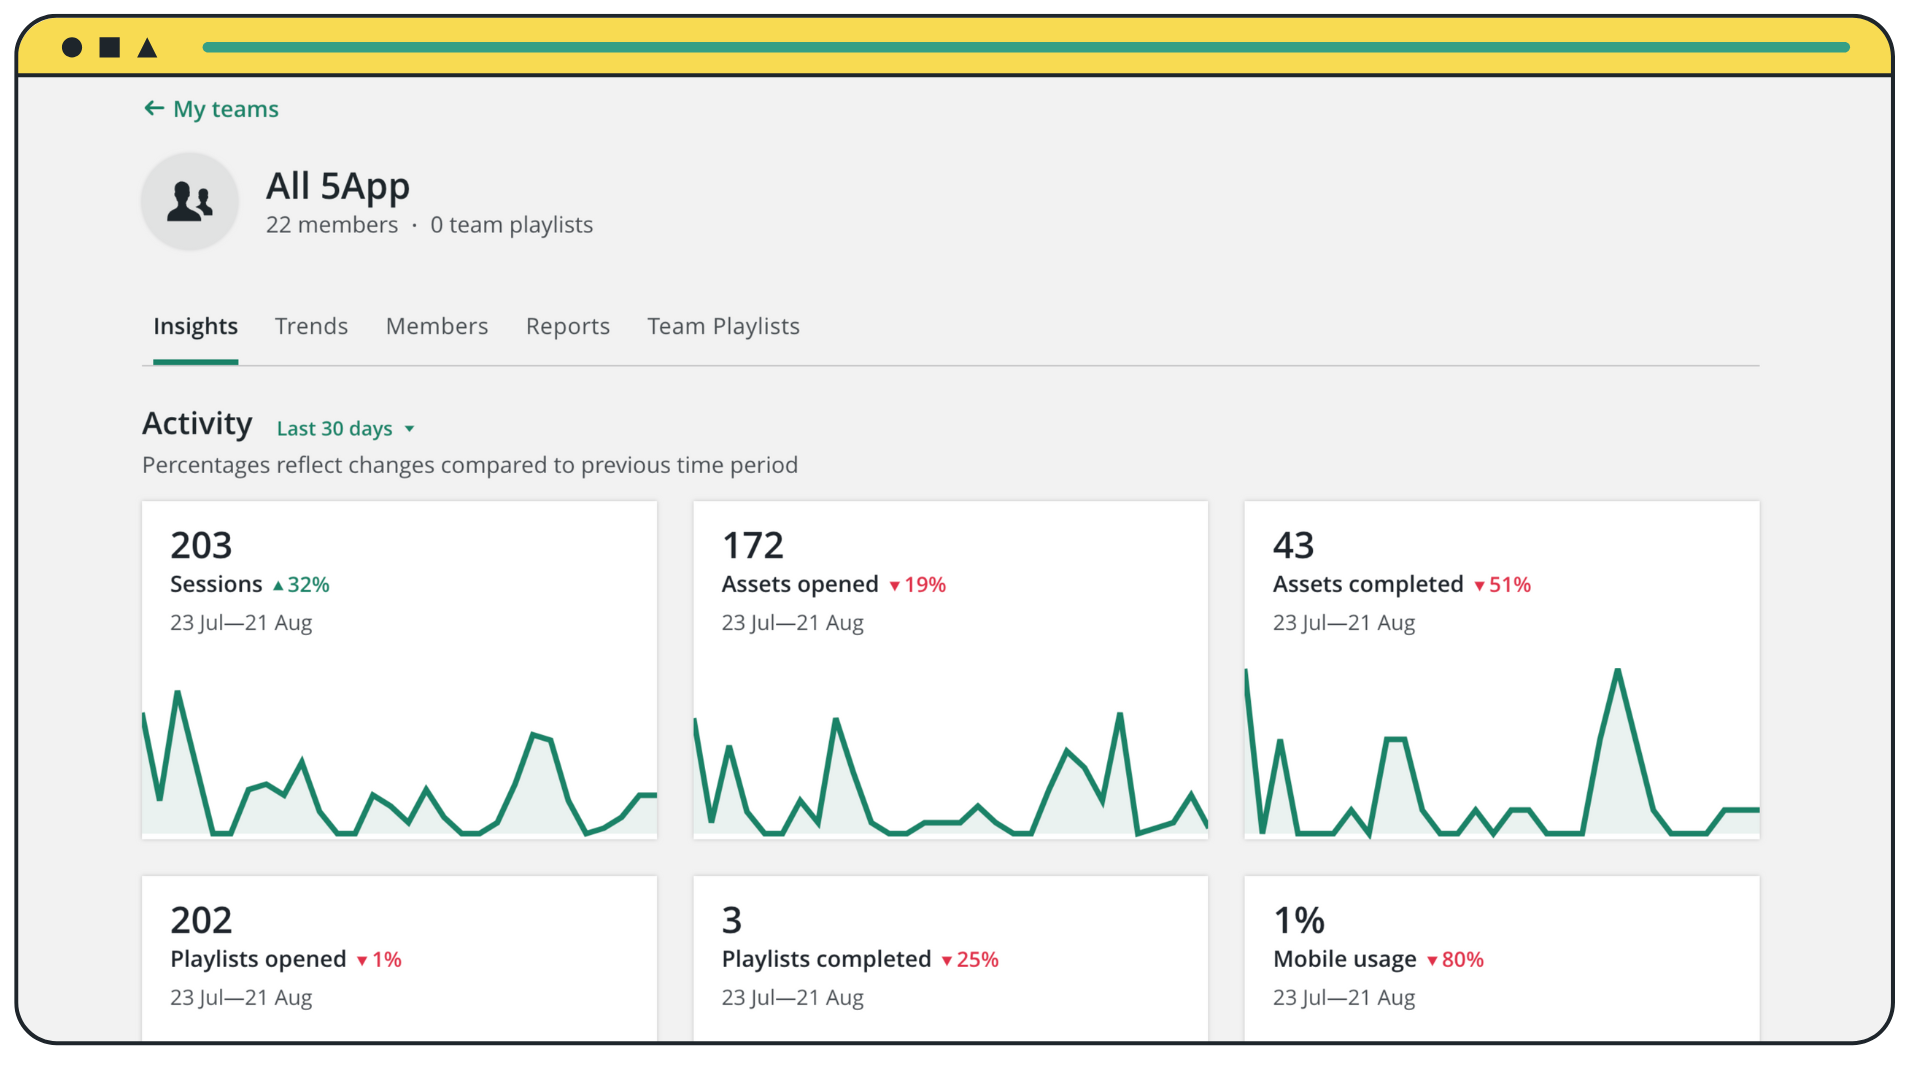The width and height of the screenshot is (1915, 1076).
Task: Click the red down arrow beside Playlists completed
Action: pos(946,959)
